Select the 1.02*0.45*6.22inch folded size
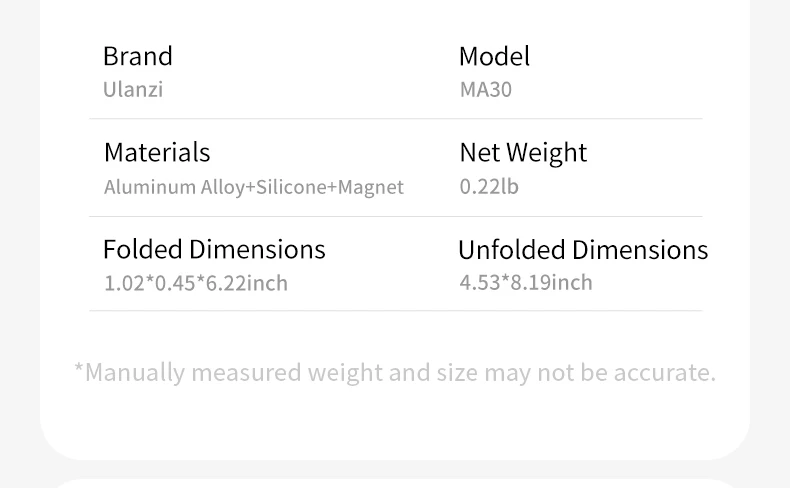Screen dimensions: 790x488 (x=196, y=283)
